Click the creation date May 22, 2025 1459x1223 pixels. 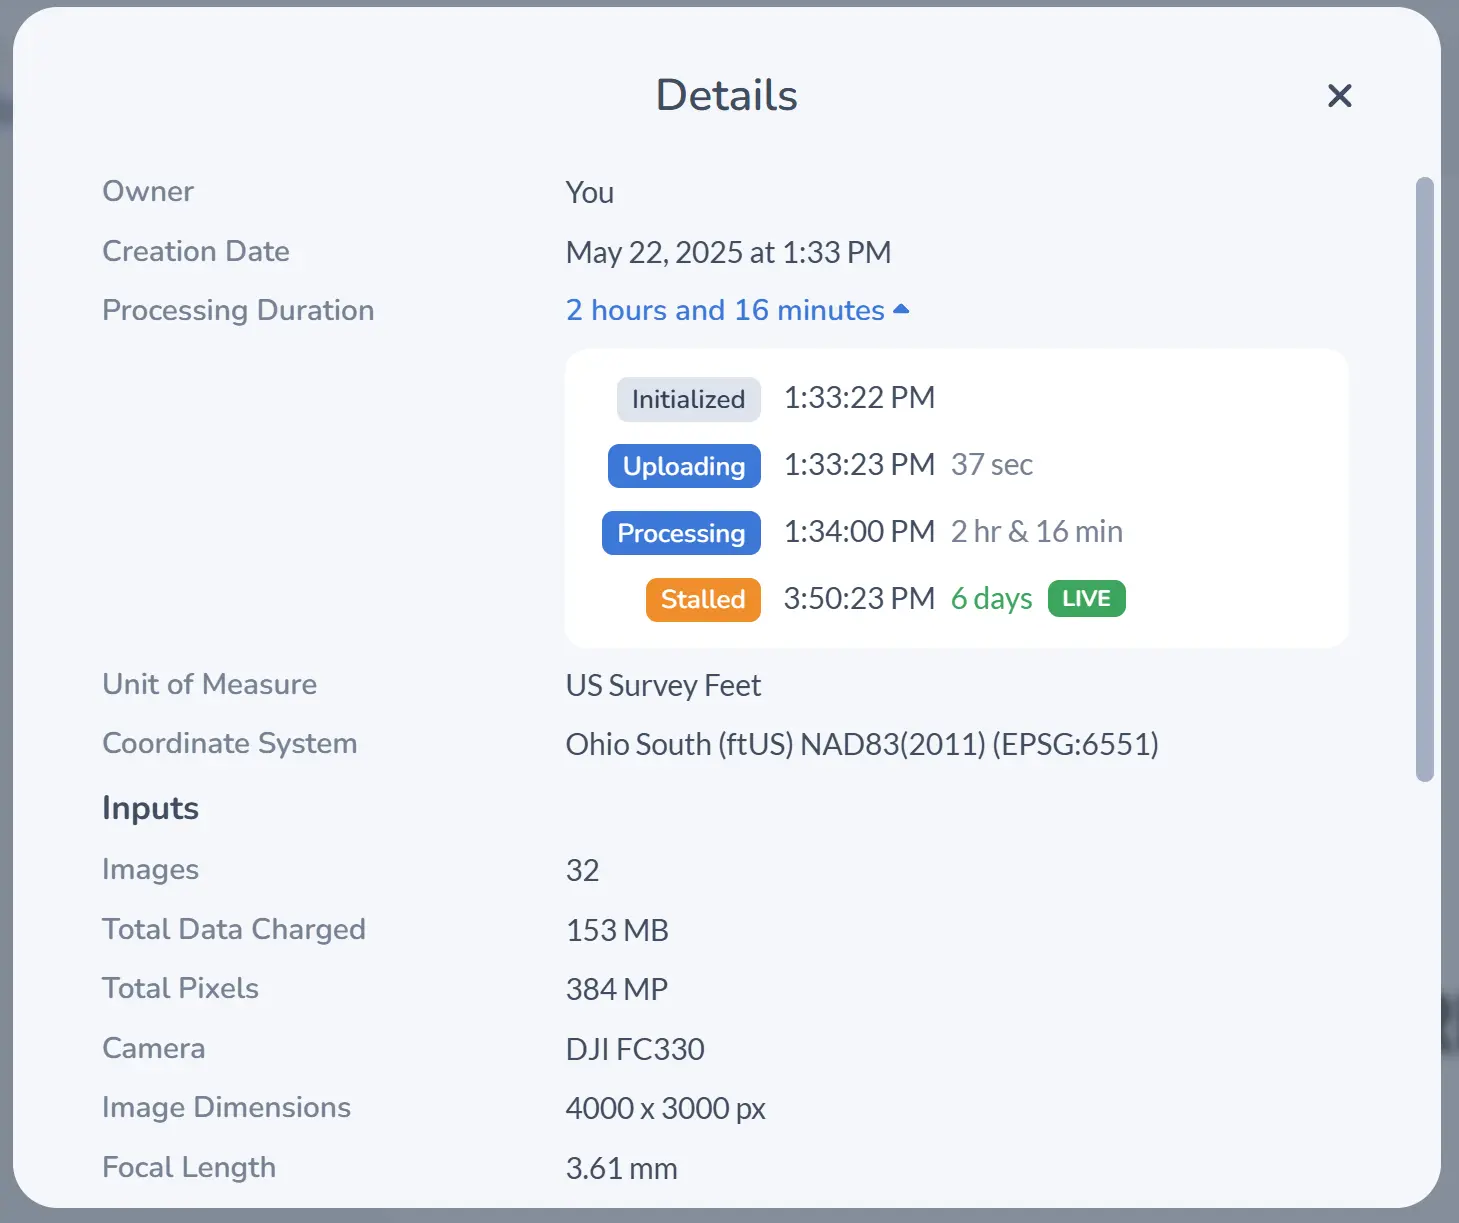pos(728,252)
